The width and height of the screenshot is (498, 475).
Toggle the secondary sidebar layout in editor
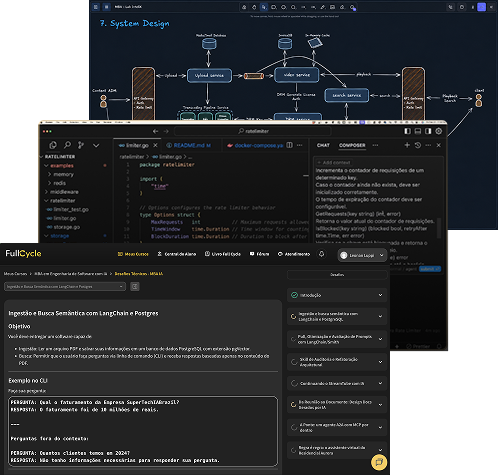(x=428, y=131)
